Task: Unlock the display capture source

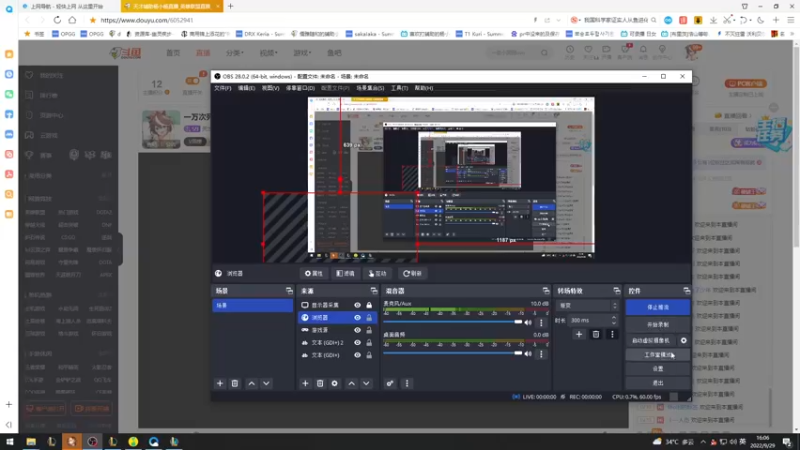Action: coord(369,305)
